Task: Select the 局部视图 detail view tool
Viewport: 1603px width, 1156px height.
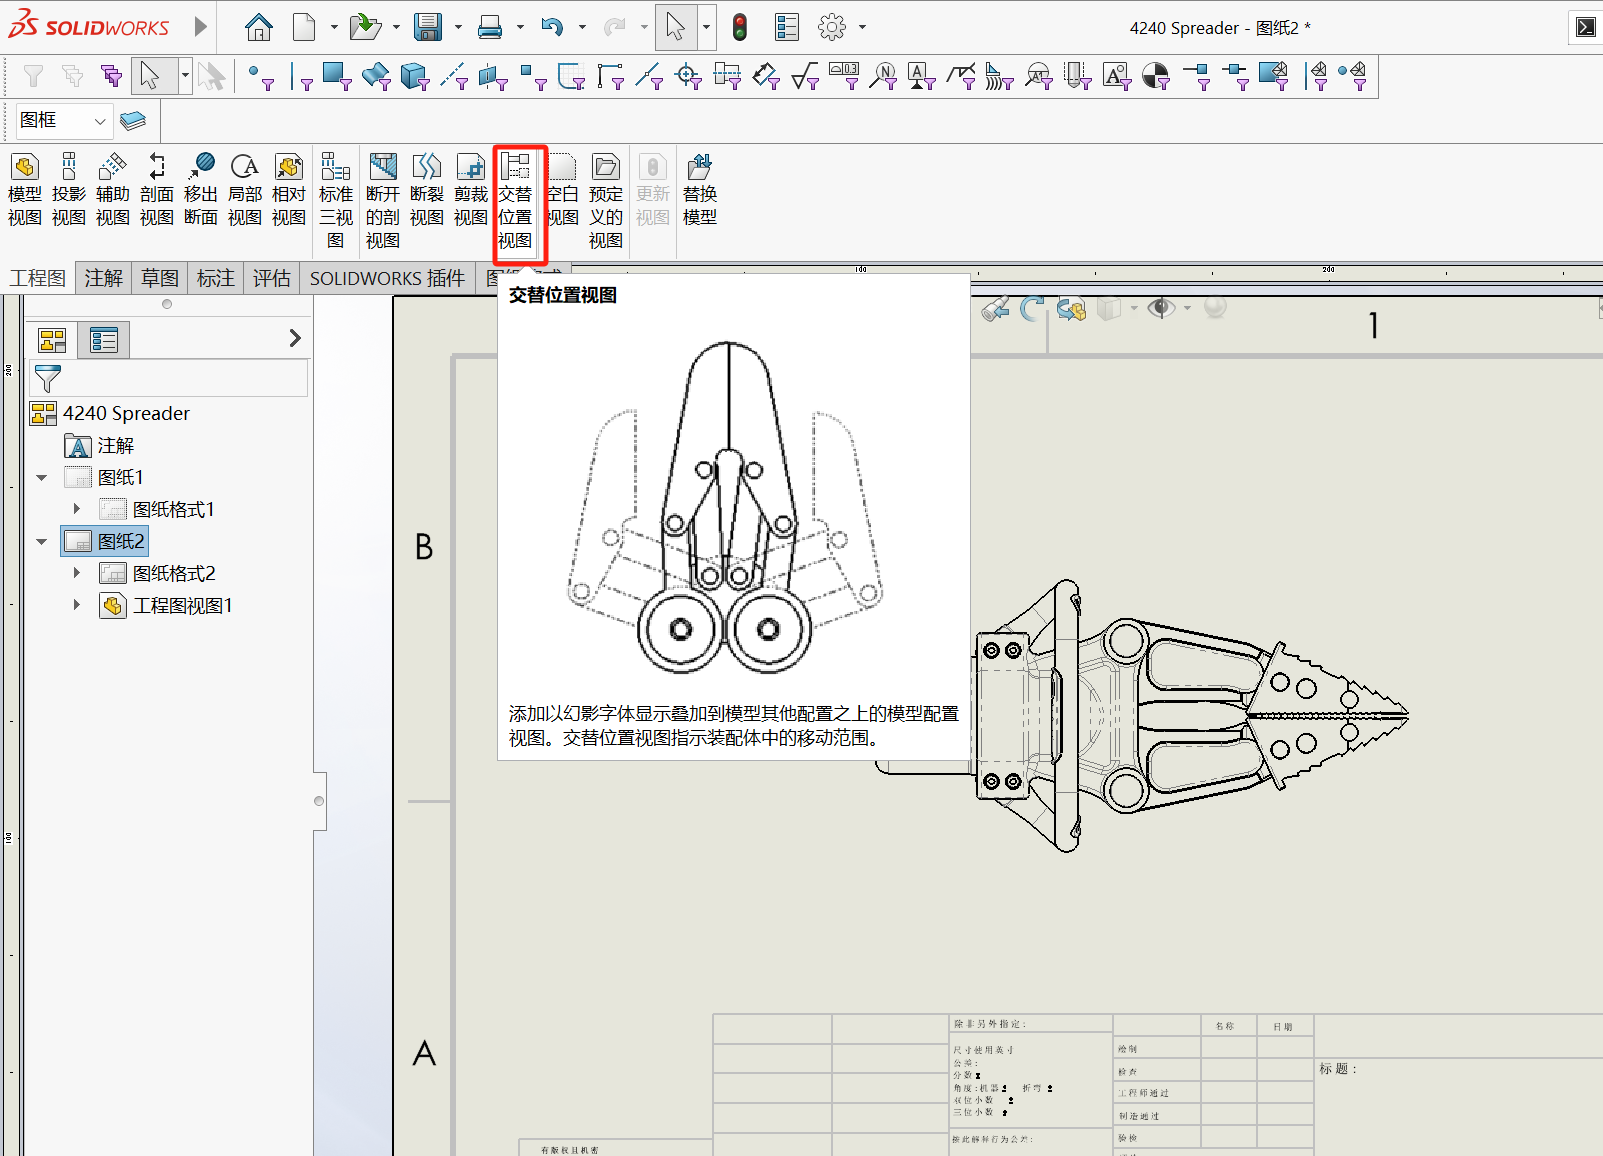Action: (x=245, y=190)
